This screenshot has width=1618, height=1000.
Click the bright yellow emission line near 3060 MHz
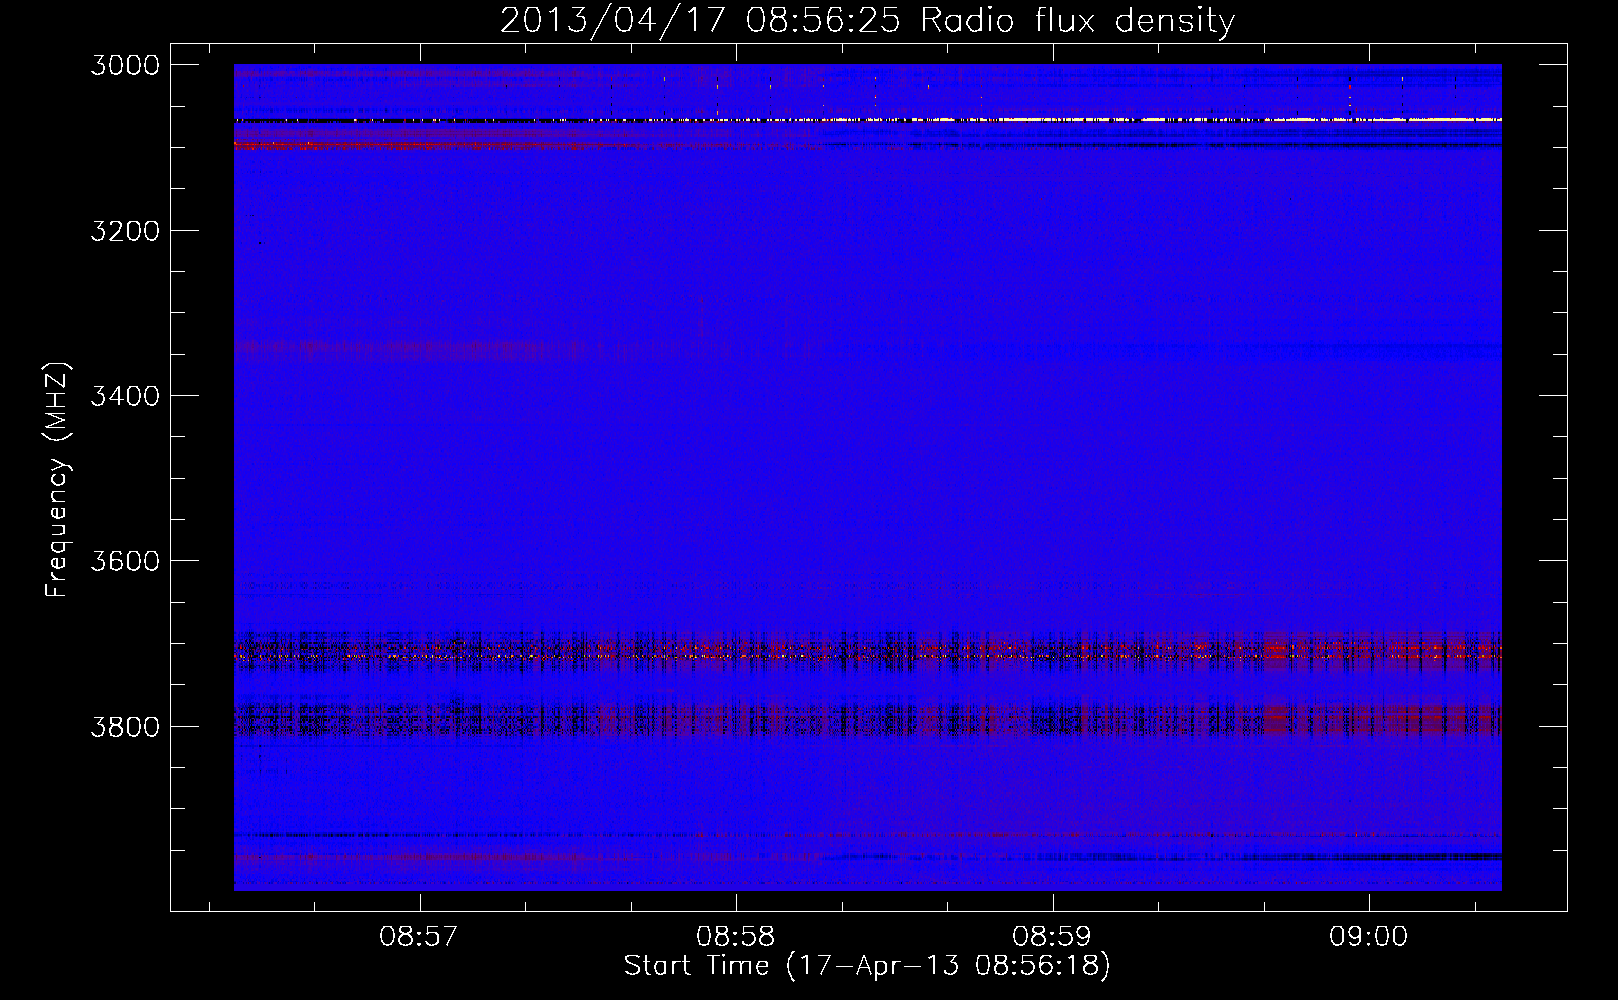pos(867,120)
